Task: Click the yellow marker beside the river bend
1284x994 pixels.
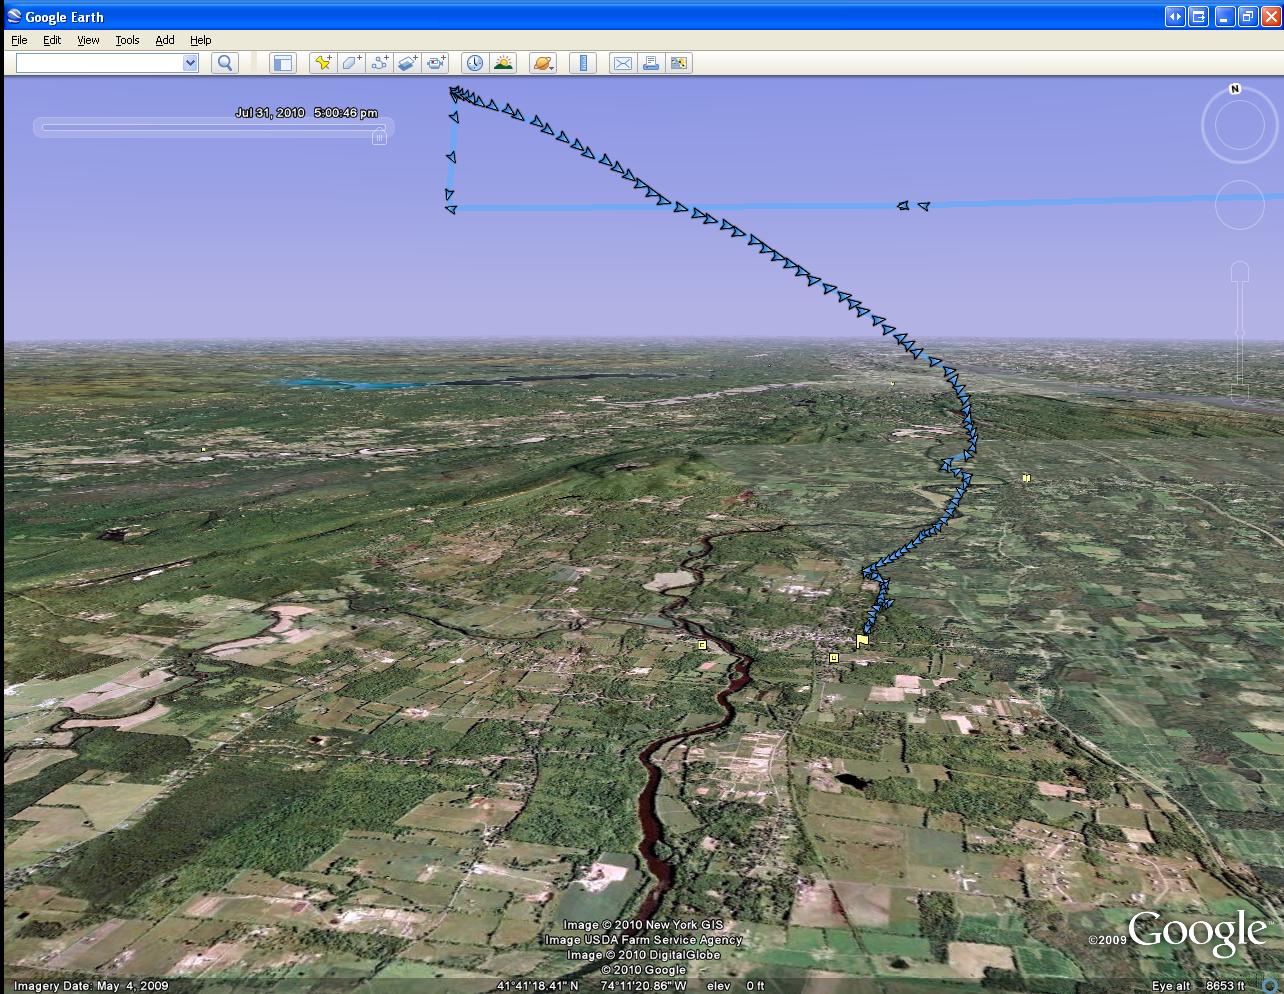Action: 702,645
